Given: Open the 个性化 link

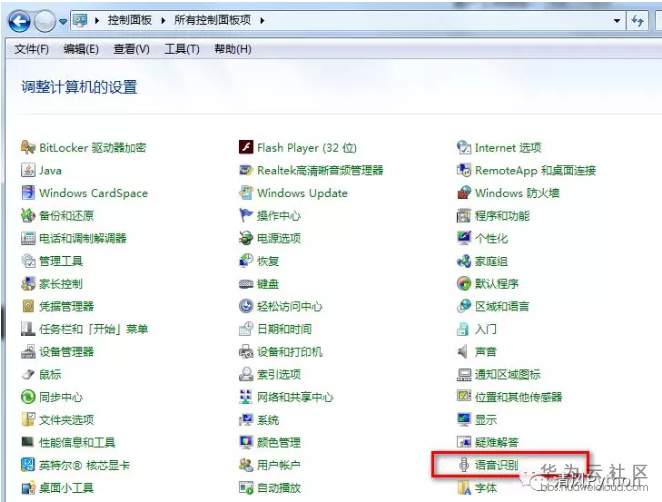Looking at the screenshot, I should [491, 239].
